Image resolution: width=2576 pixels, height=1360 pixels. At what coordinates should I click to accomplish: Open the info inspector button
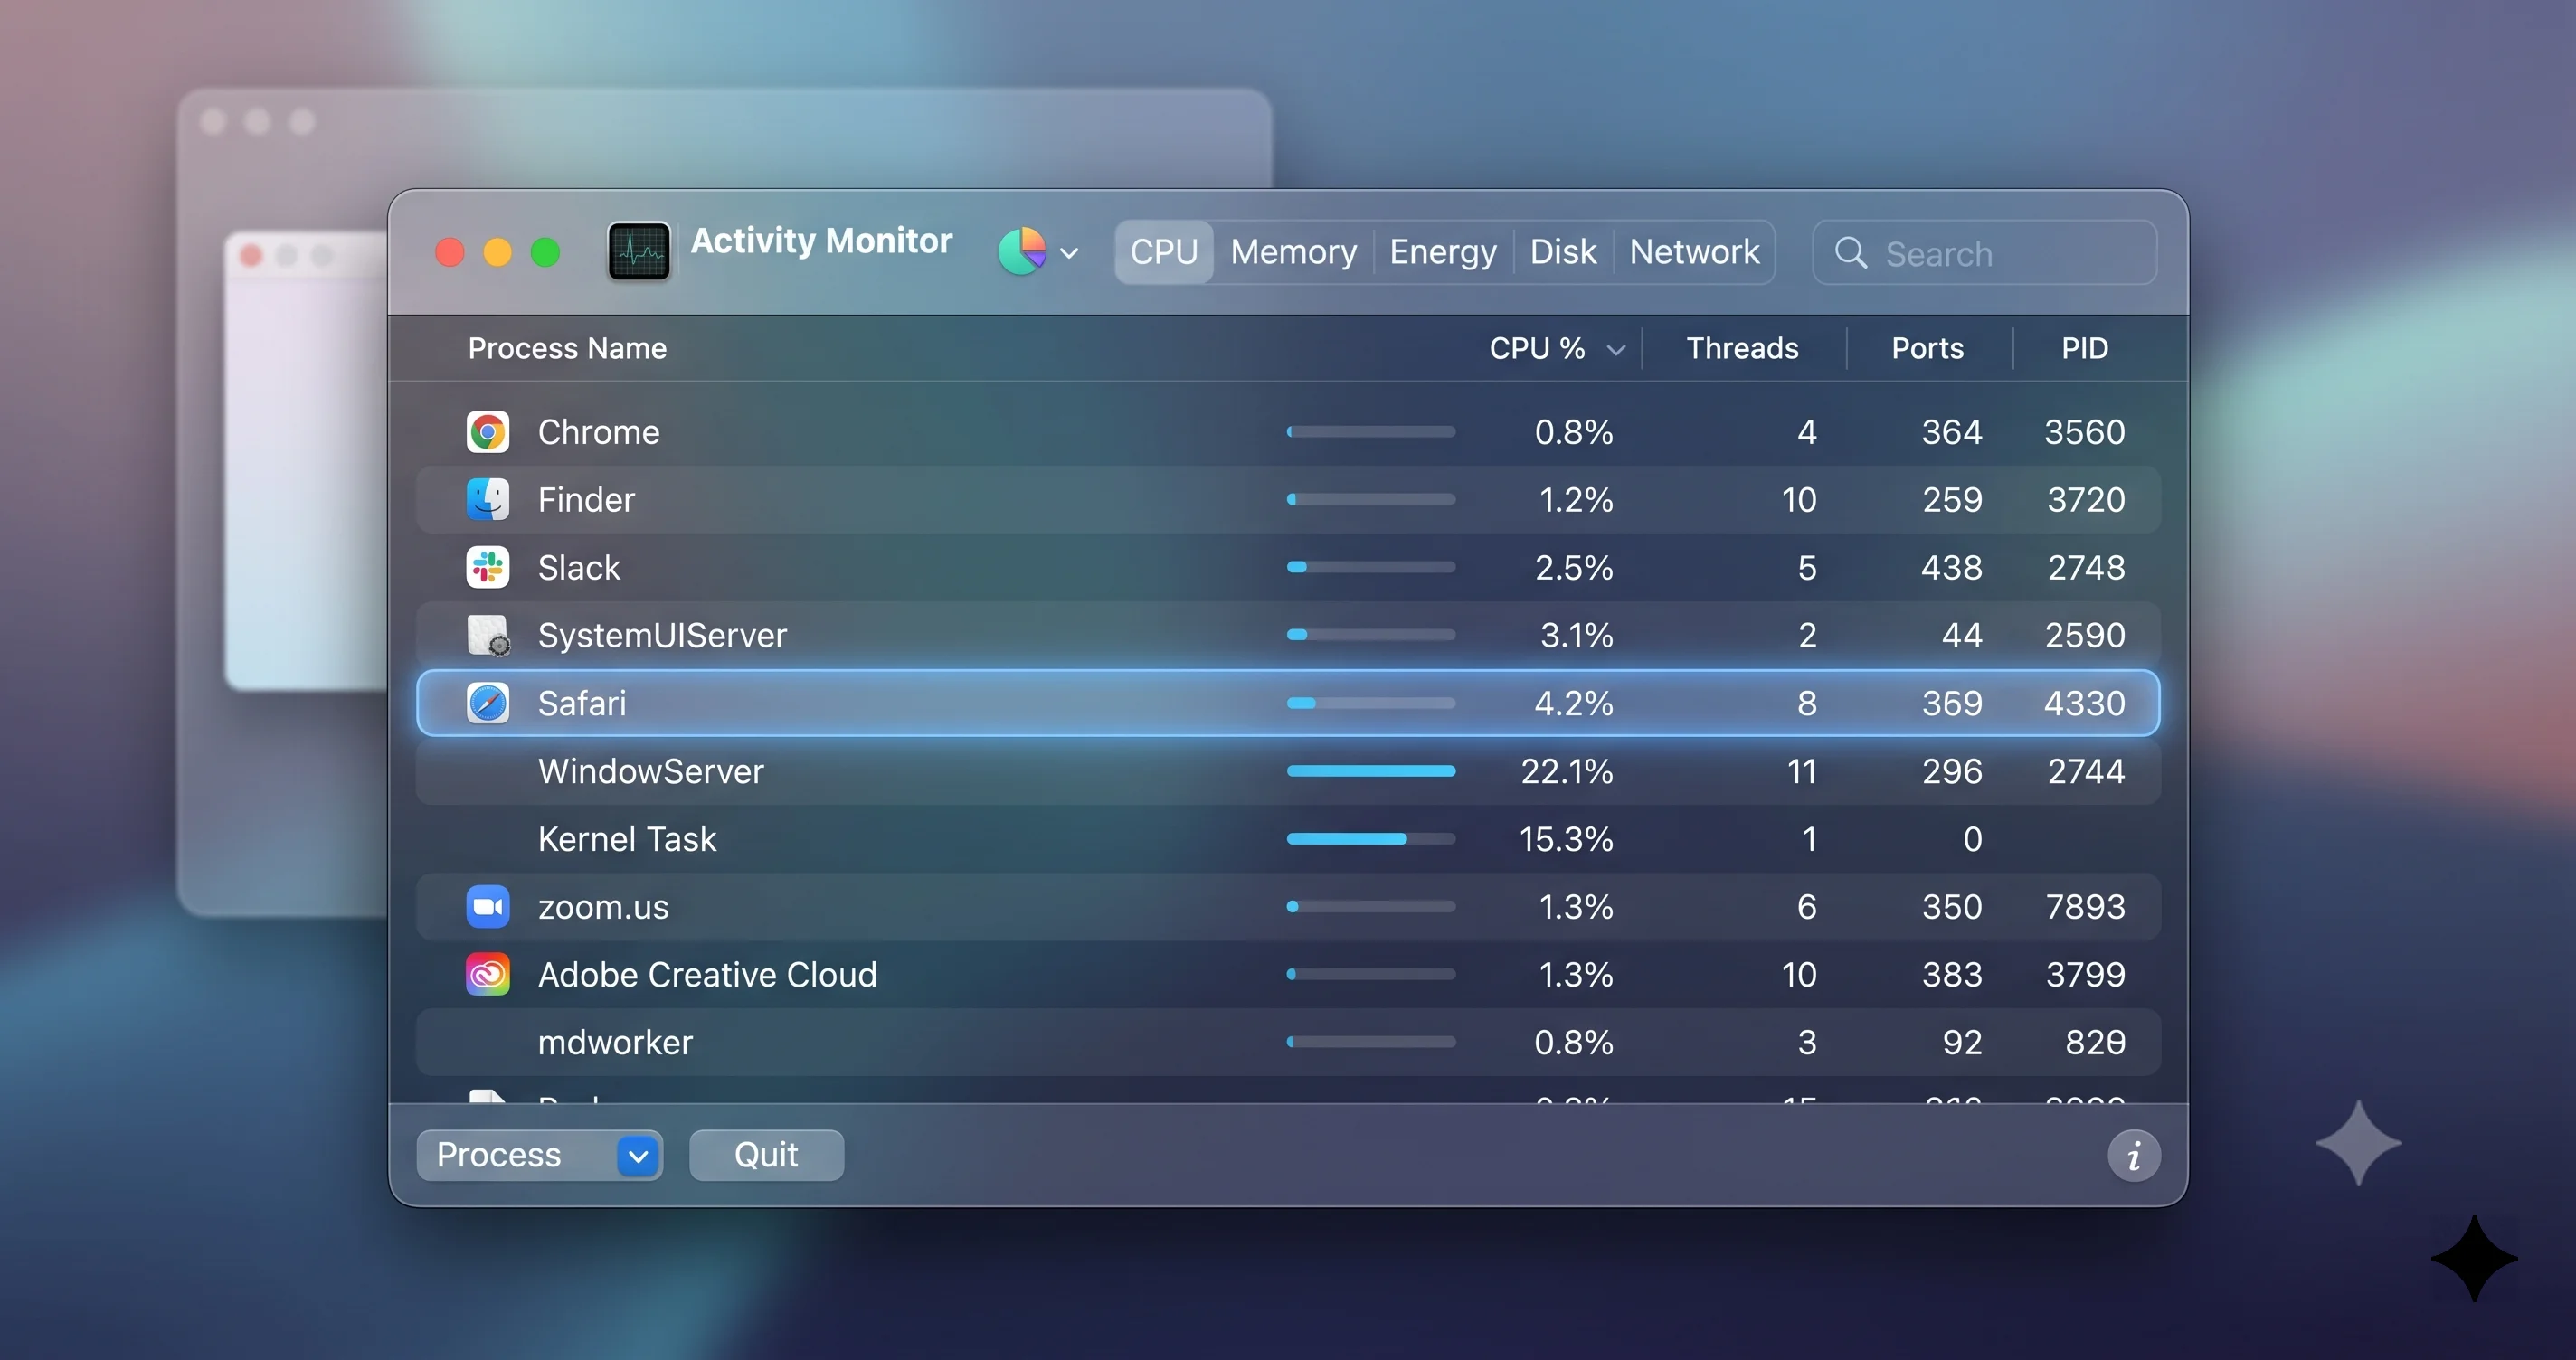point(2134,1156)
